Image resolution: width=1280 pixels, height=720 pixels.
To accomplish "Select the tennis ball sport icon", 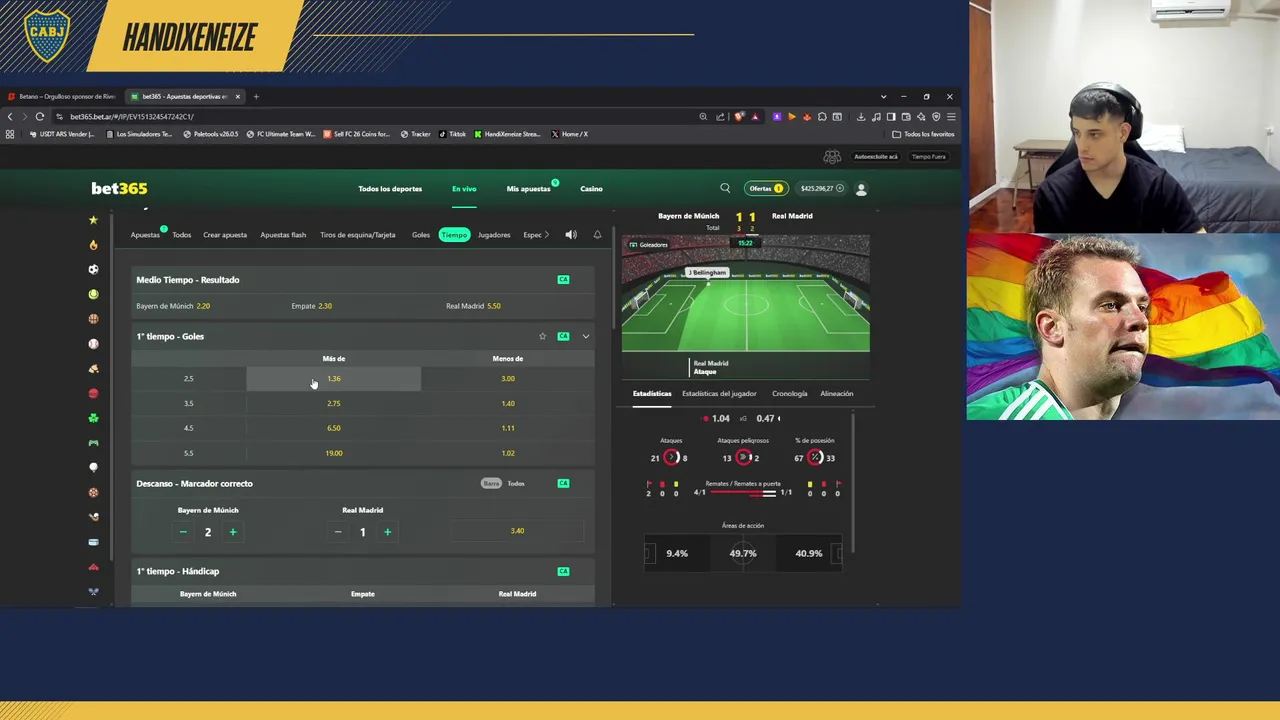I will tap(93, 294).
